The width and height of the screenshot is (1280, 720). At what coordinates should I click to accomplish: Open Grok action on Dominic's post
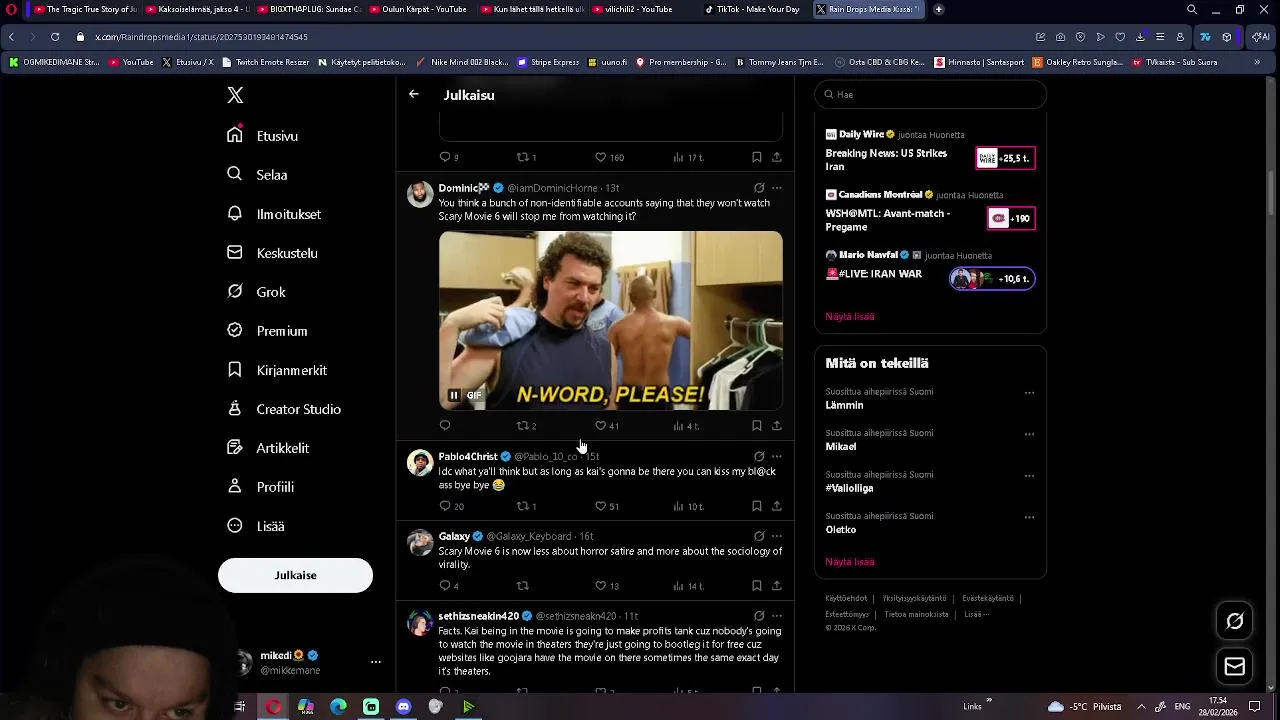tap(759, 188)
